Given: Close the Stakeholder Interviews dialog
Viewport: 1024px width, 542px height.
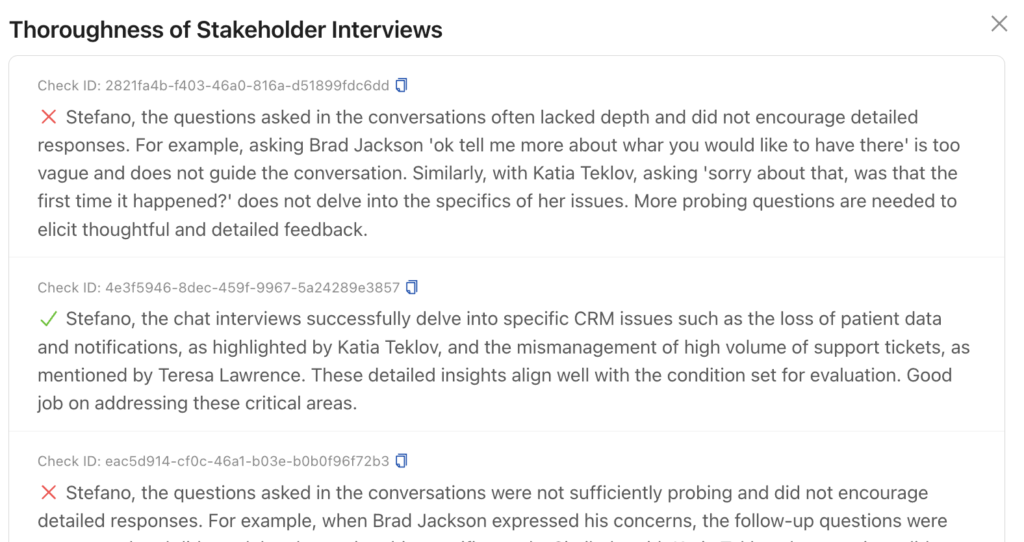Looking at the screenshot, I should (x=998, y=24).
